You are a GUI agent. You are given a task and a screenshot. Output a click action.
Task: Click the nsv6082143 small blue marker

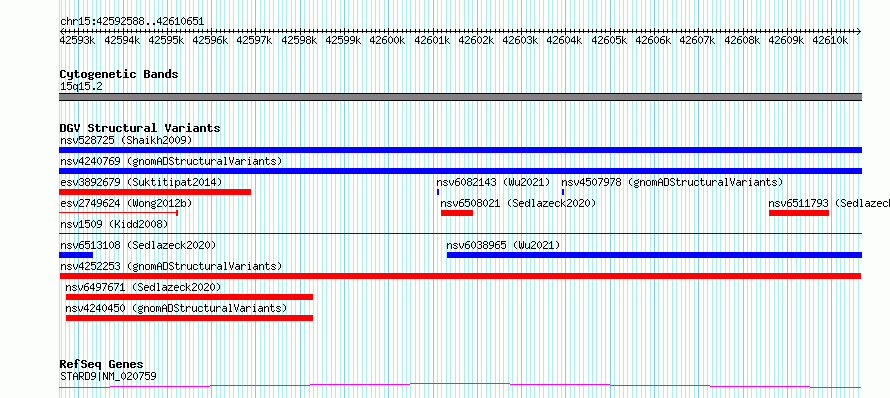coord(438,192)
